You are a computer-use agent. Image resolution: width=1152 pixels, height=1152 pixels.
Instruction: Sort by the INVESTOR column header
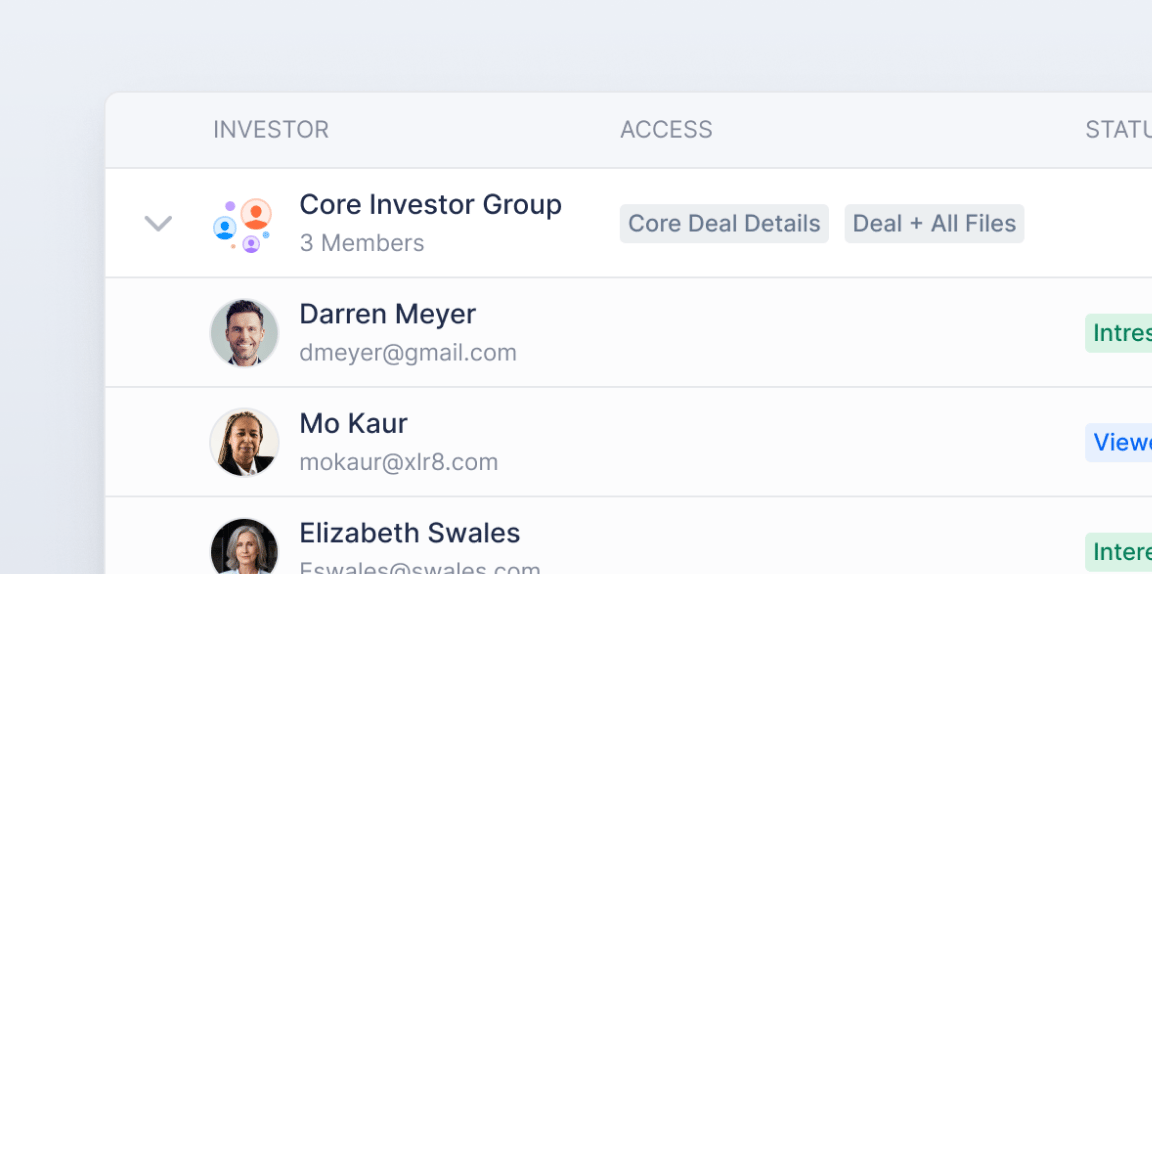[x=271, y=130]
